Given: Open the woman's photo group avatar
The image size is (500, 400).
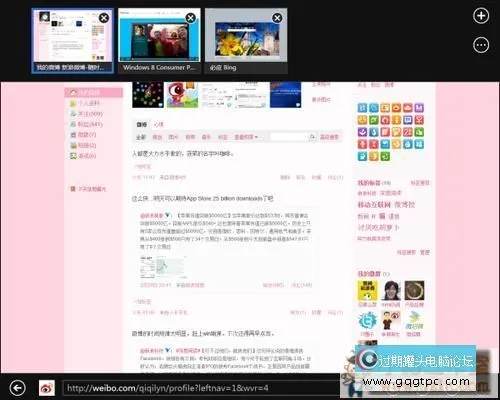Looking at the screenshot, I should click(x=391, y=291).
